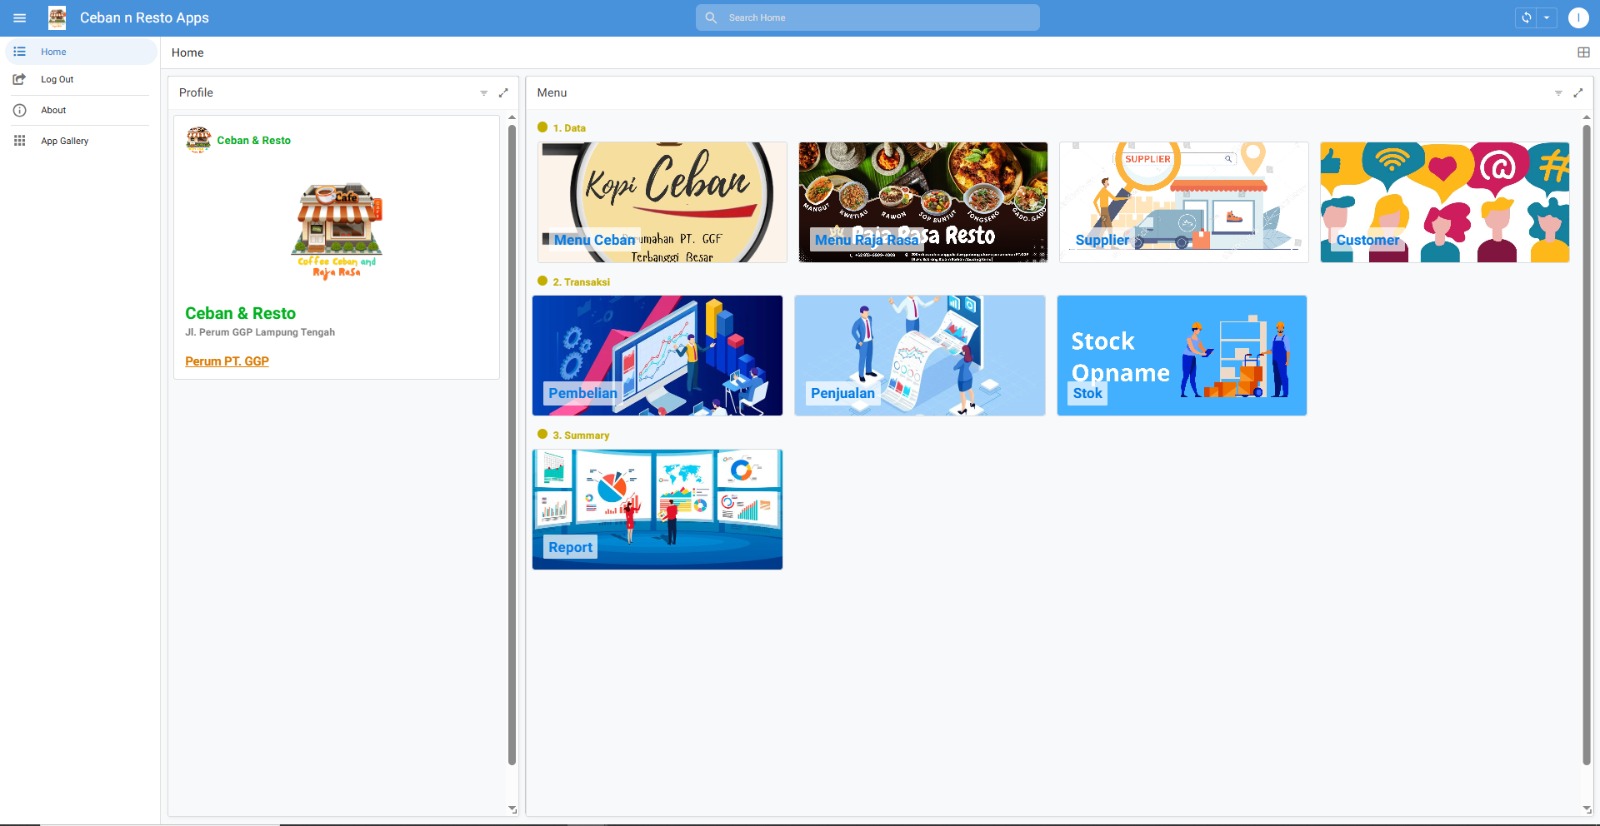The image size is (1600, 826).
Task: Open the dropdown arrow beside sync
Action: tap(1547, 18)
